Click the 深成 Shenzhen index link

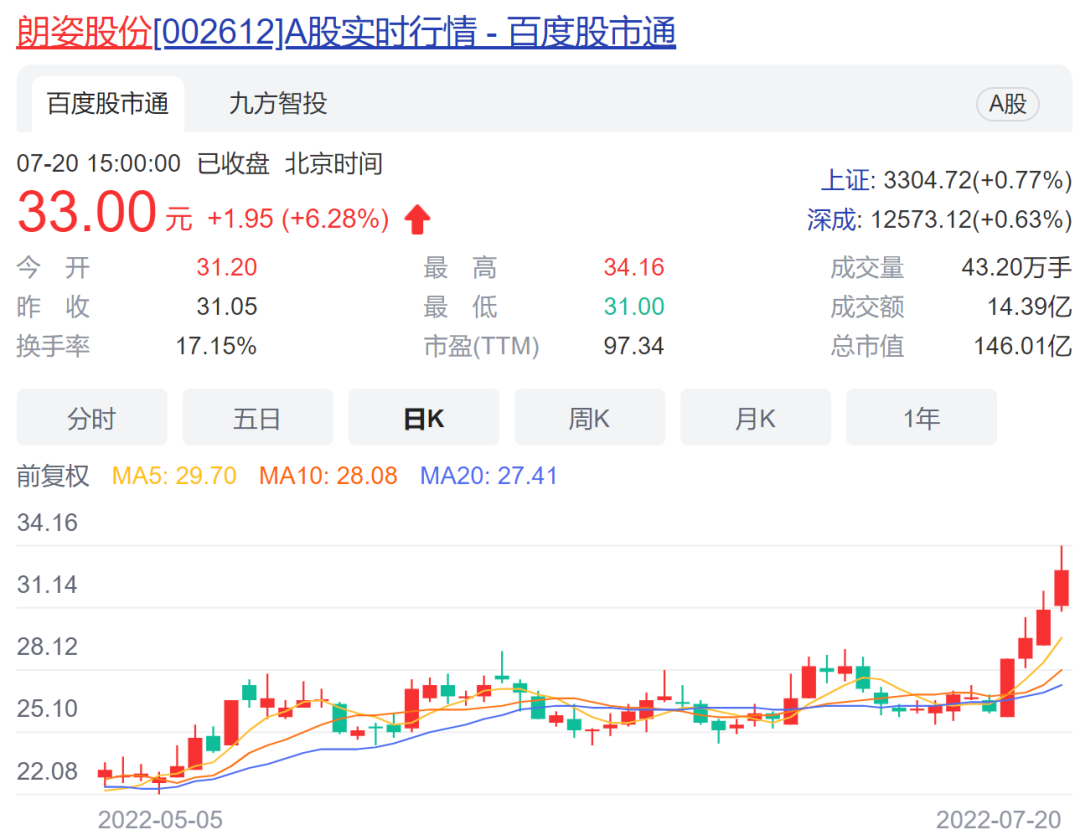point(833,214)
